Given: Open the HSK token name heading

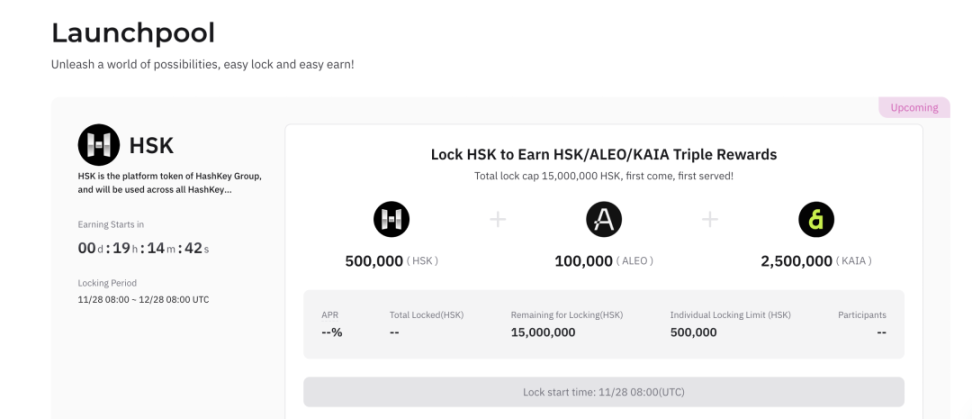Looking at the screenshot, I should pos(151,146).
